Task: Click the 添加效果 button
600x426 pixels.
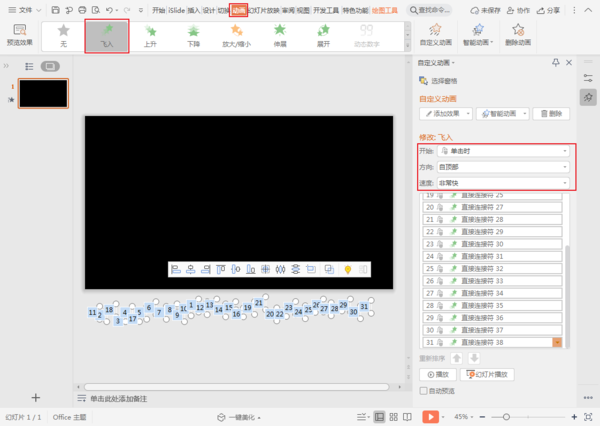Action: click(445, 115)
